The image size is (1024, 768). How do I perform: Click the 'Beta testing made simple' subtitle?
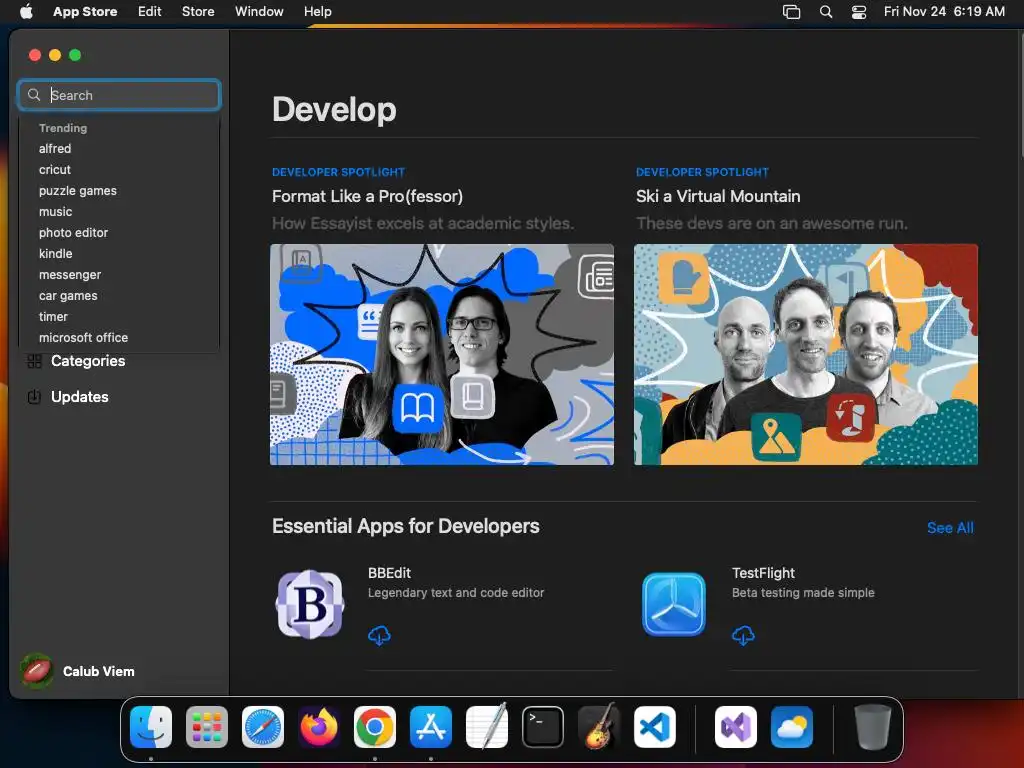803,593
